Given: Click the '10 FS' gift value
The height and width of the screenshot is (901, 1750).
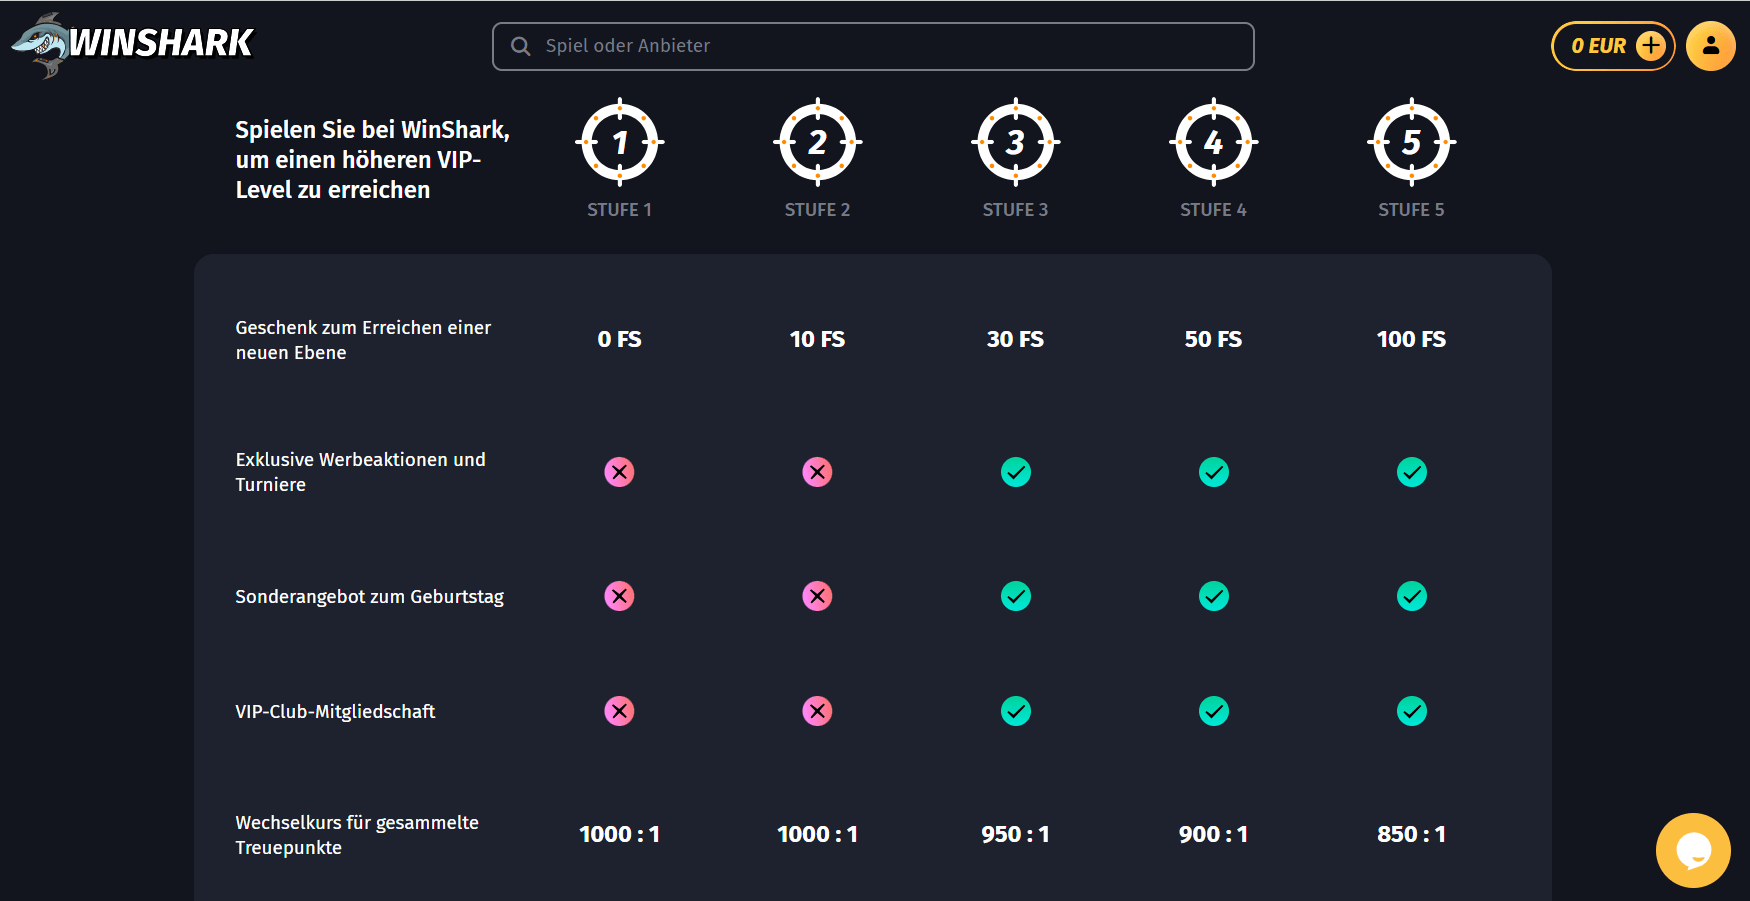Looking at the screenshot, I should pyautogui.click(x=818, y=340).
